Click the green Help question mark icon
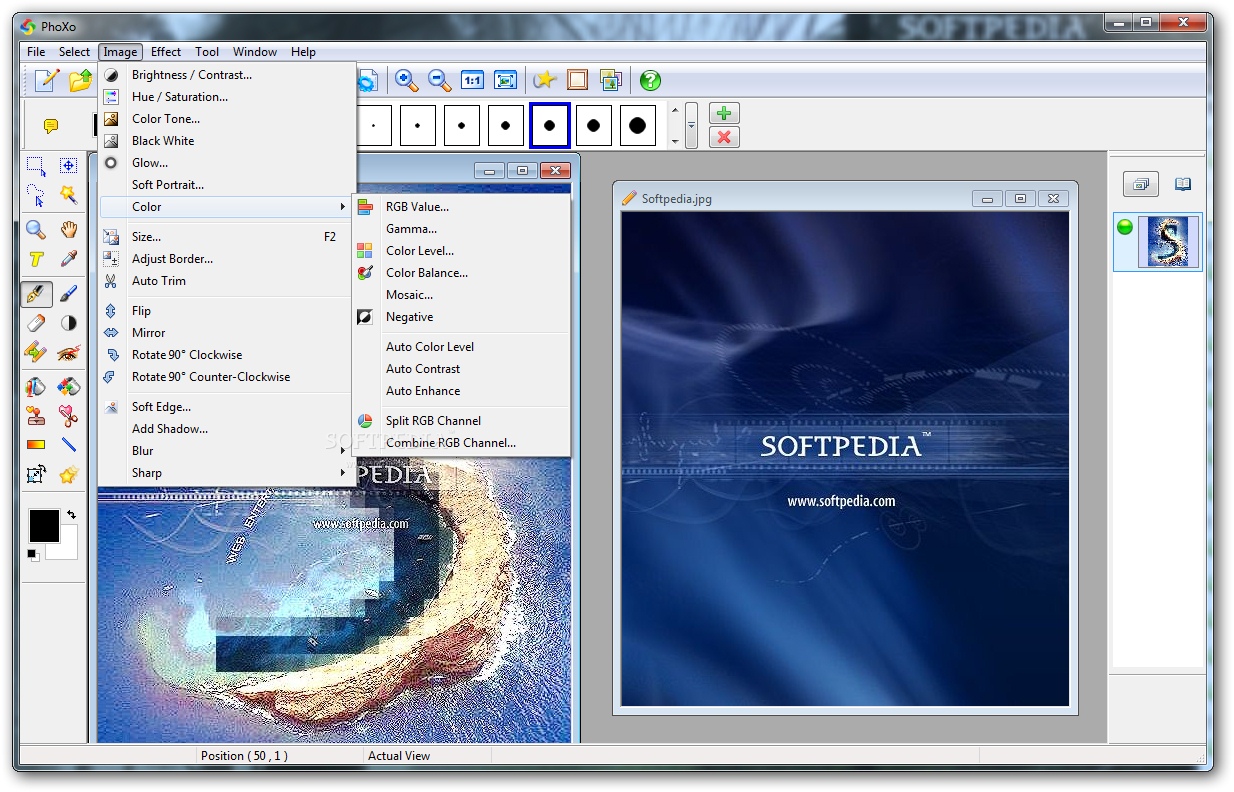The image size is (1234, 792). [650, 81]
